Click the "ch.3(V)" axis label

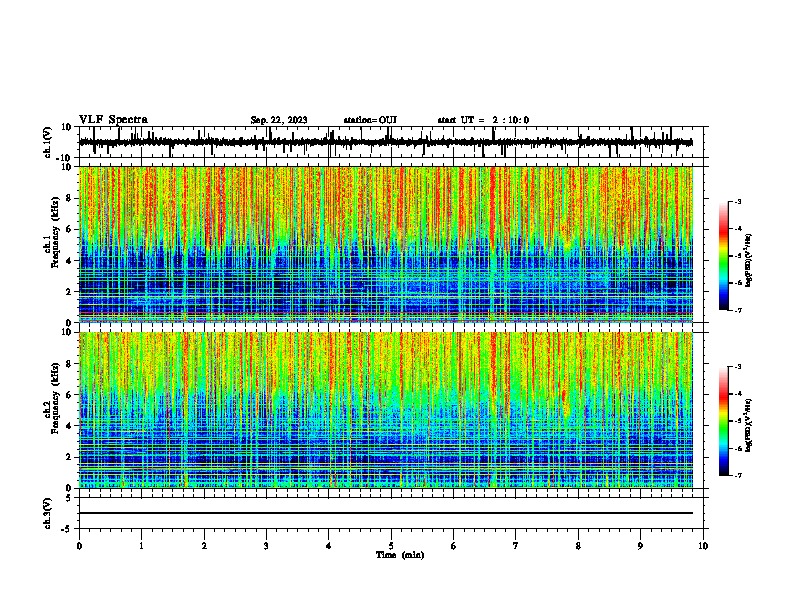pyautogui.click(x=48, y=513)
